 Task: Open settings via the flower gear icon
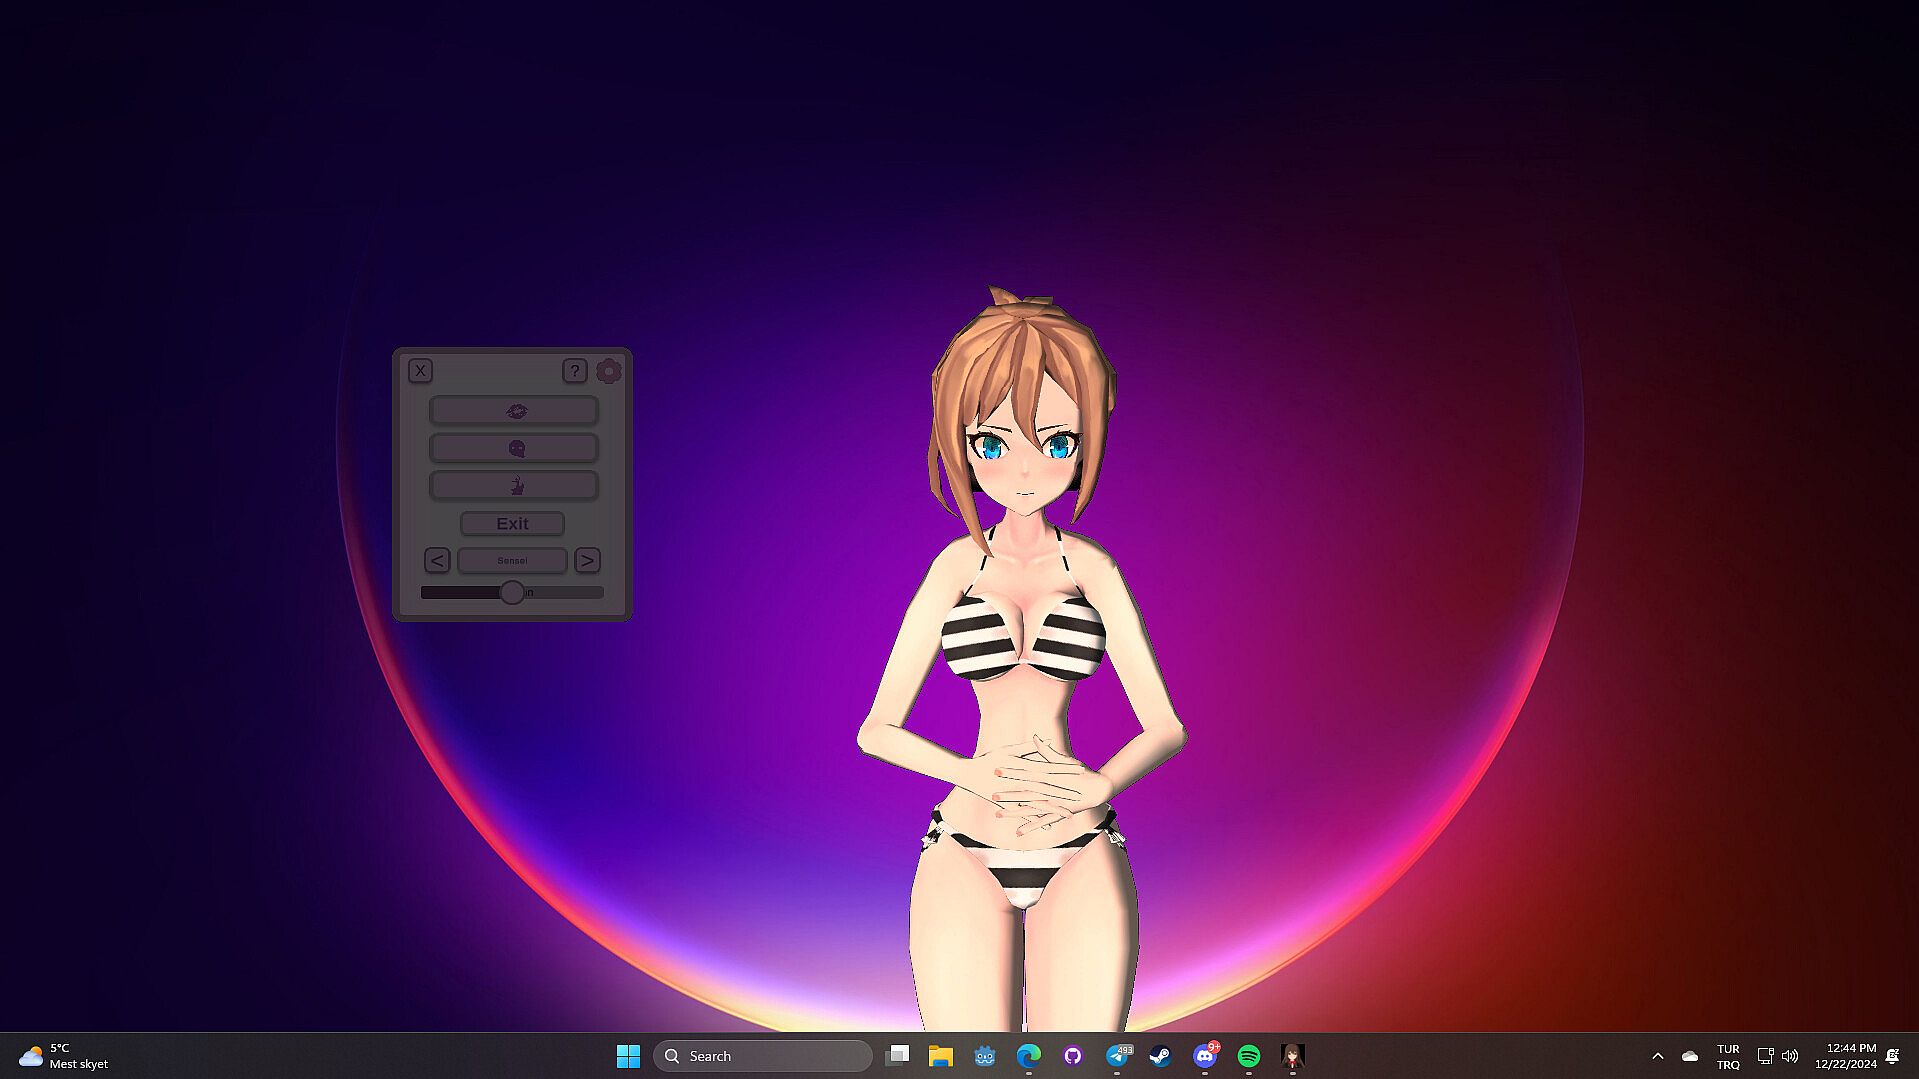[608, 371]
